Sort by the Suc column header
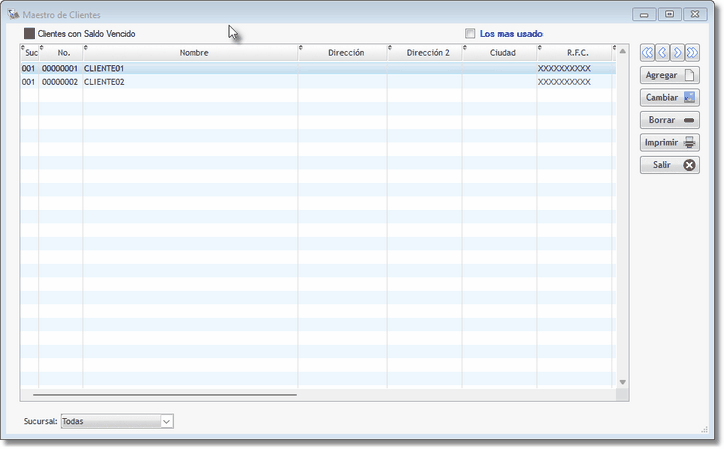This screenshot has height=449, width=724. [x=30, y=53]
